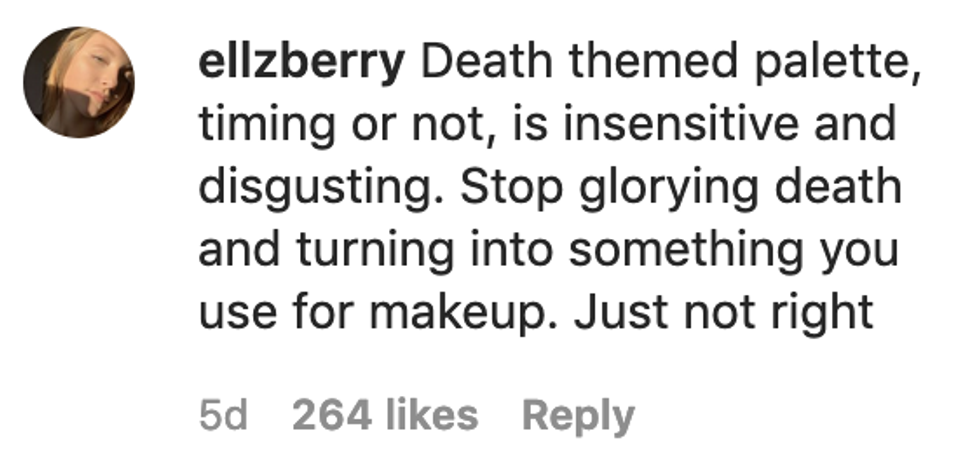
Task: Reply to ellzberry's comment
Action: pyautogui.click(x=579, y=415)
